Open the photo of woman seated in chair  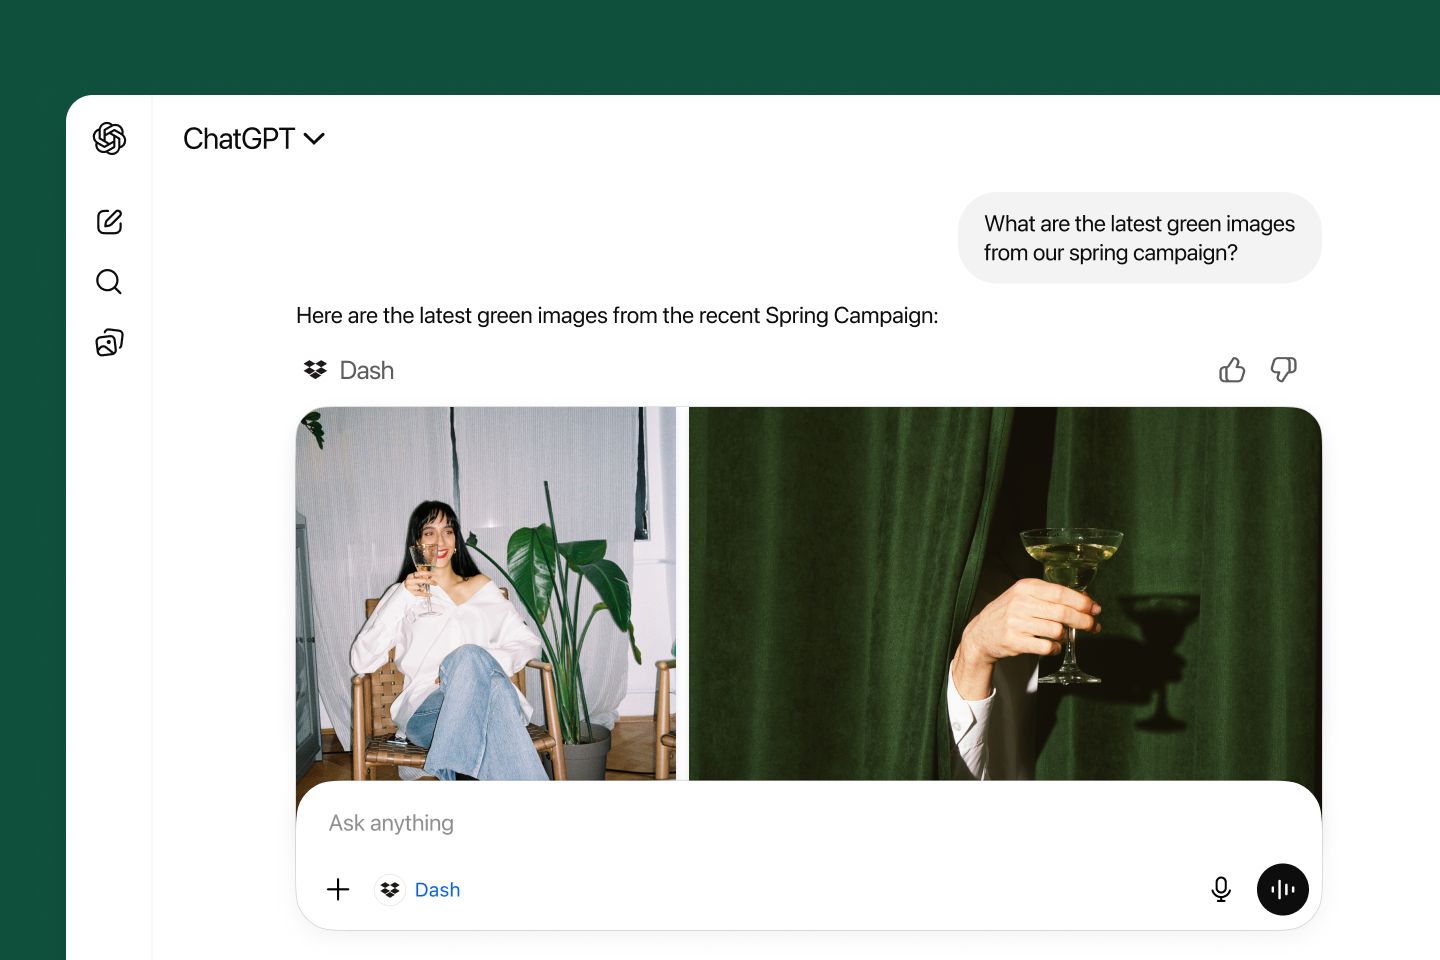pos(486,592)
